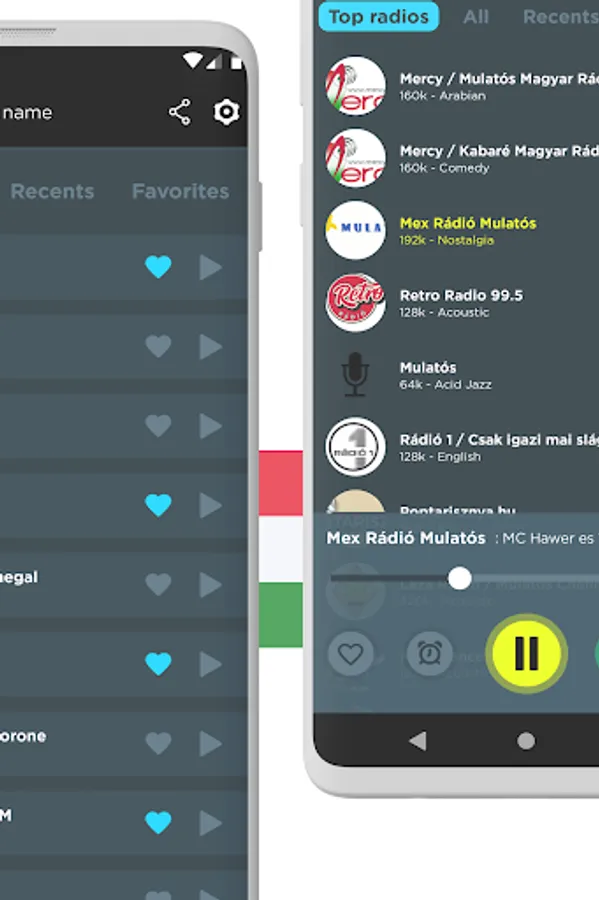Viewport: 599px width, 900px height.
Task: Pause playback with yellow pause button
Action: point(527,653)
